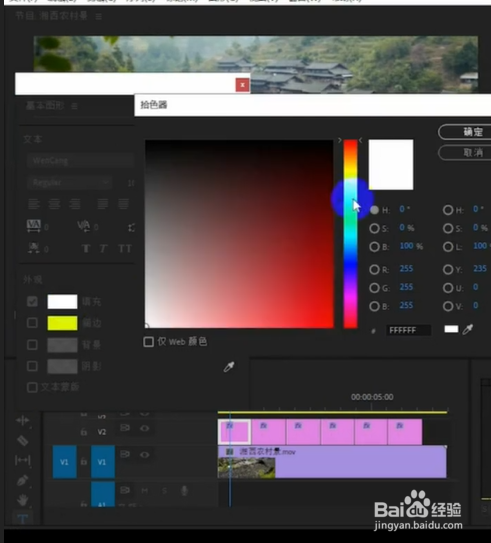
Task: Select the G radio button in picker
Action: [374, 288]
